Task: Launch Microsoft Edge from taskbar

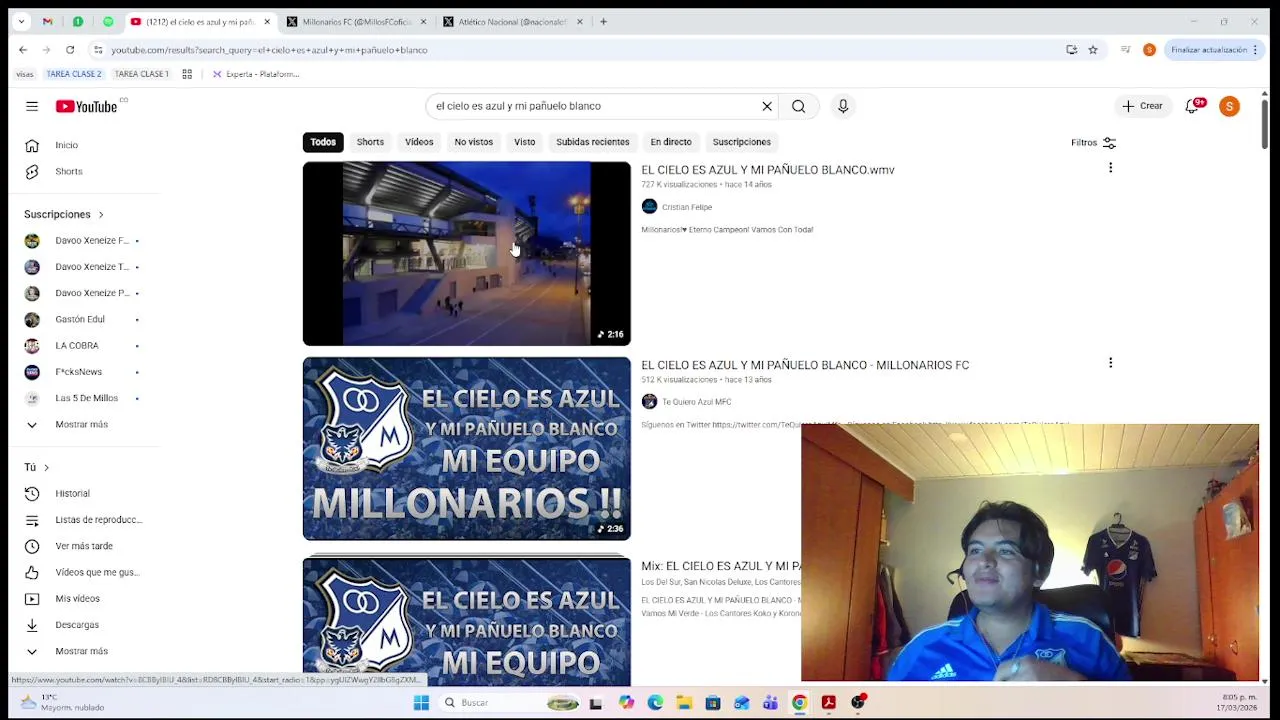Action: 655,703
